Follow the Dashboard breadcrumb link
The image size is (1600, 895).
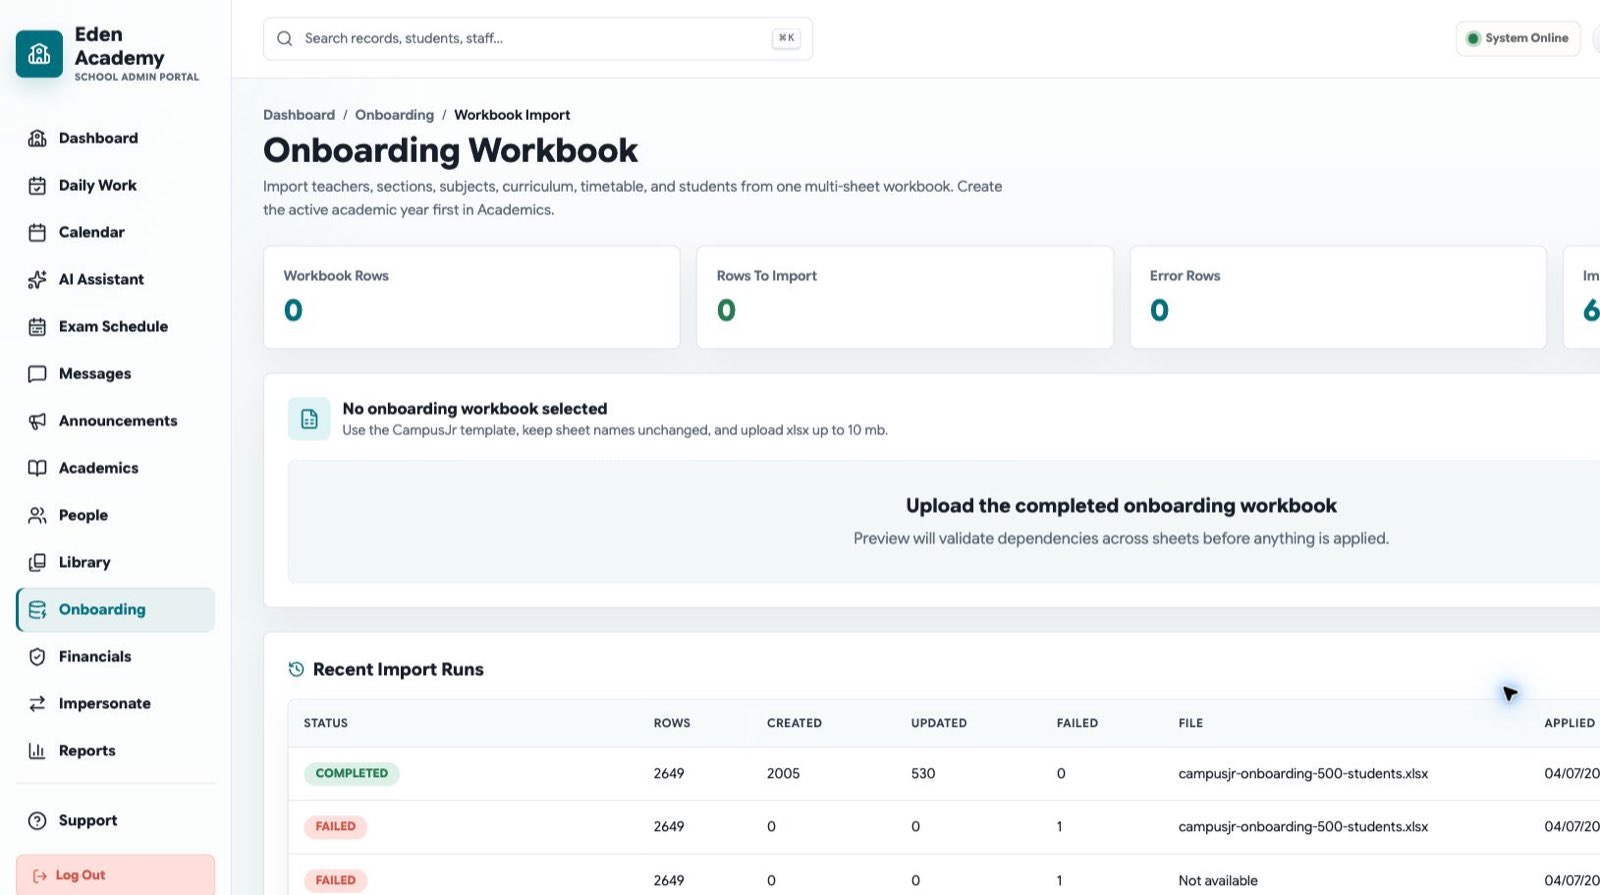tap(299, 115)
